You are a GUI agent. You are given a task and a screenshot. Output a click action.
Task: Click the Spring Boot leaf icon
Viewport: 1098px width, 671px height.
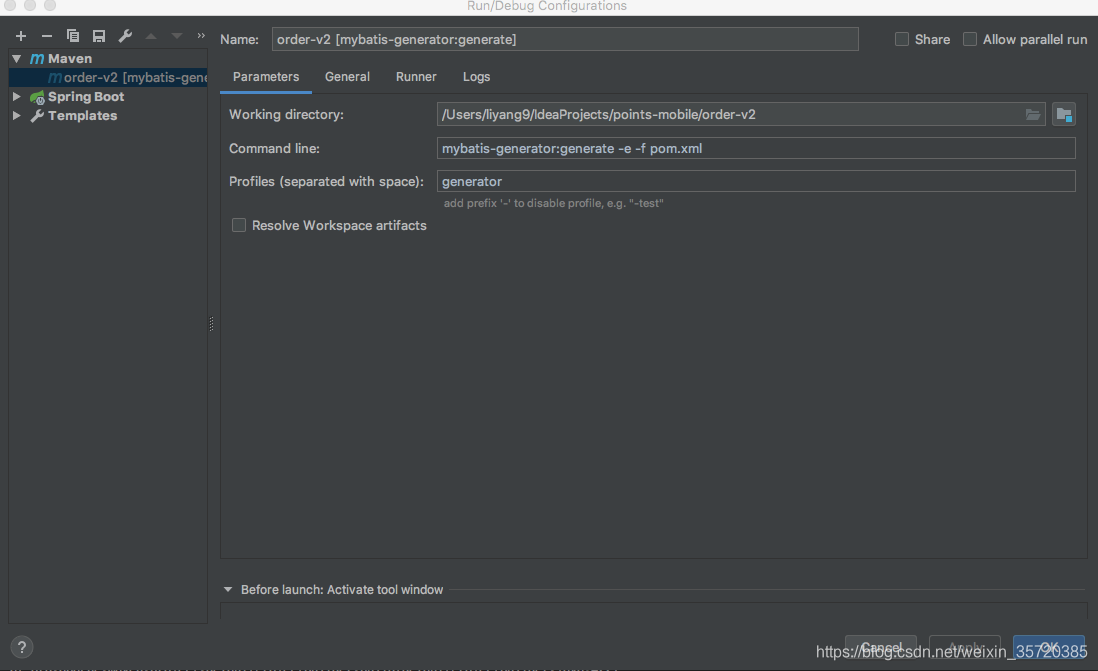pos(37,97)
